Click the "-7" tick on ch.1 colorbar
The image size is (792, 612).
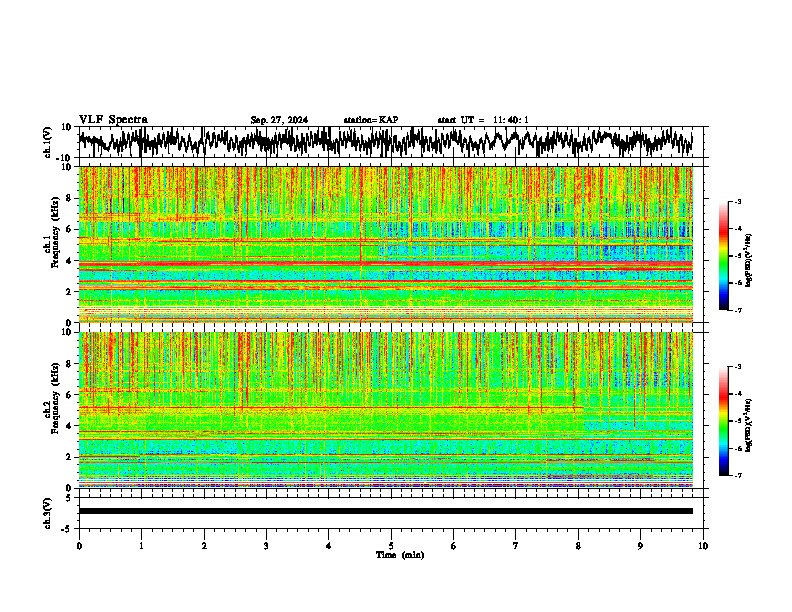(x=737, y=310)
